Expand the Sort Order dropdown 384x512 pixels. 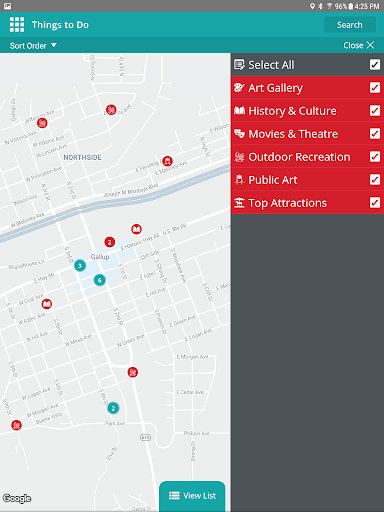pyautogui.click(x=33, y=46)
